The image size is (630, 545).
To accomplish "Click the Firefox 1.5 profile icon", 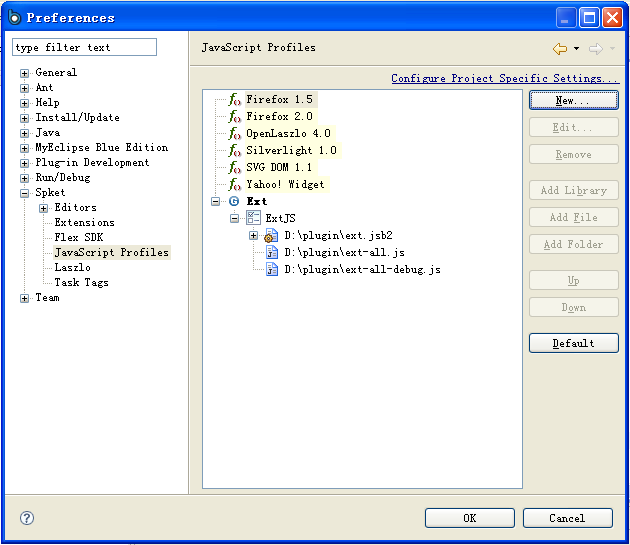I will tap(234, 99).
